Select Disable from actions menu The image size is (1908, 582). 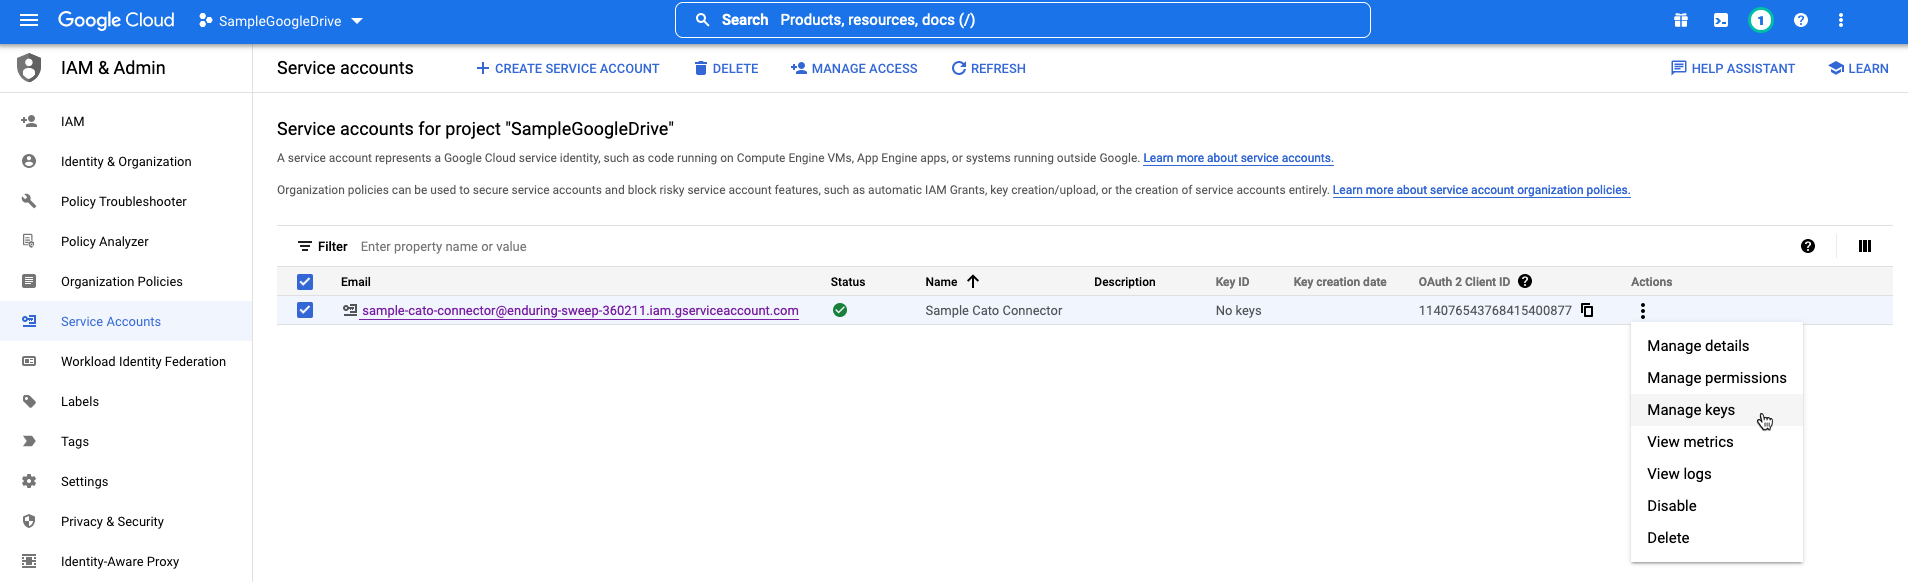click(1717, 506)
